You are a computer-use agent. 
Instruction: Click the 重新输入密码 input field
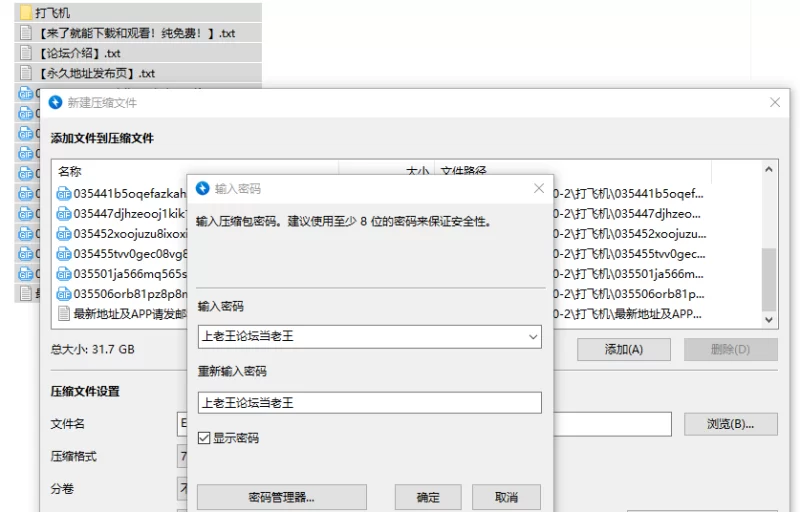(x=369, y=403)
